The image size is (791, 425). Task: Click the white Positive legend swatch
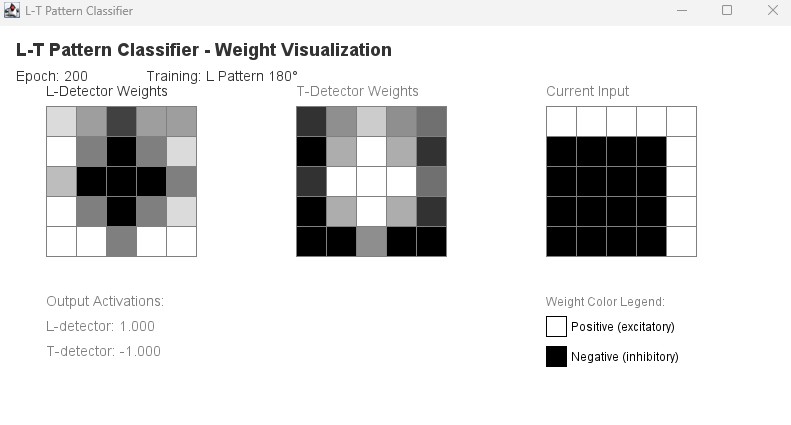coord(556,327)
